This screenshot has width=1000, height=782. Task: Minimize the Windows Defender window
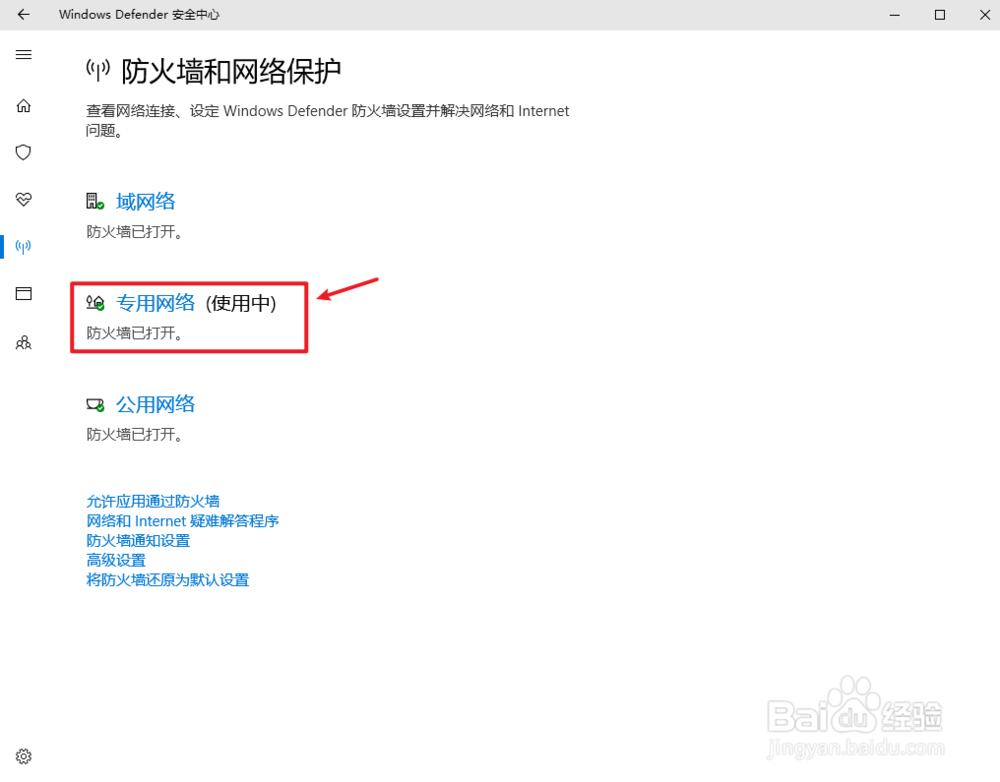(895, 15)
